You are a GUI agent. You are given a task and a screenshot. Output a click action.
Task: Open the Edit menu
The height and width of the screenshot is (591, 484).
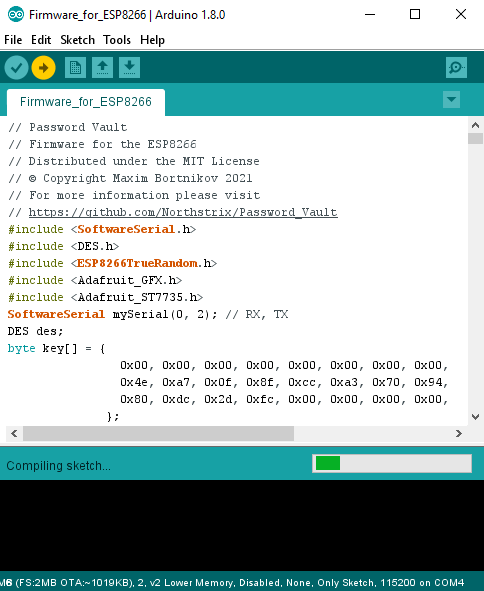pos(41,40)
